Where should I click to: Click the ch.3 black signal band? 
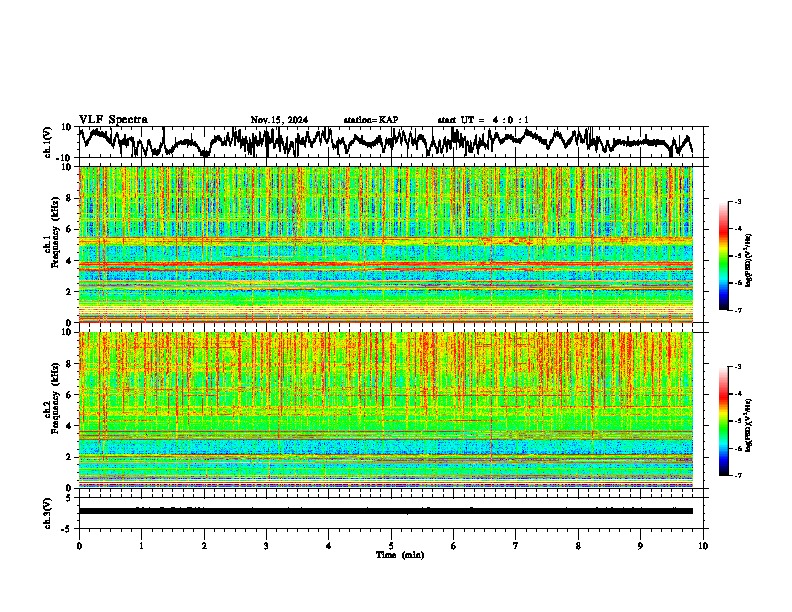pos(386,511)
